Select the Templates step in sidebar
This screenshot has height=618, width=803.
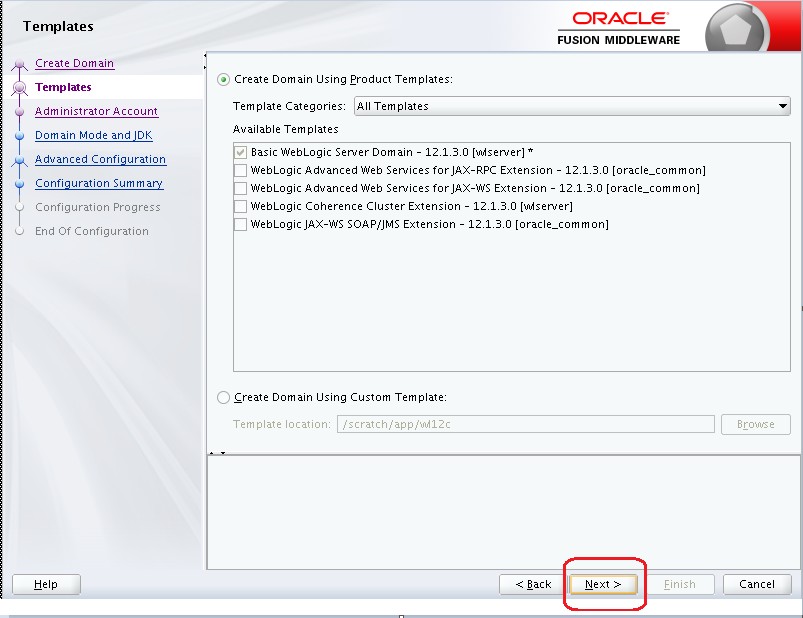point(63,87)
